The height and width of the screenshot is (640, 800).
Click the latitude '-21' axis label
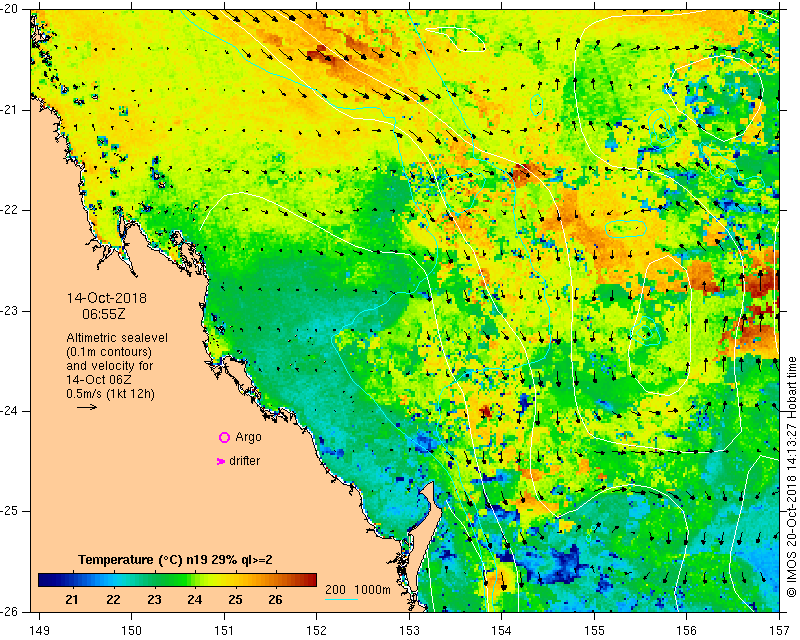tap(9, 110)
